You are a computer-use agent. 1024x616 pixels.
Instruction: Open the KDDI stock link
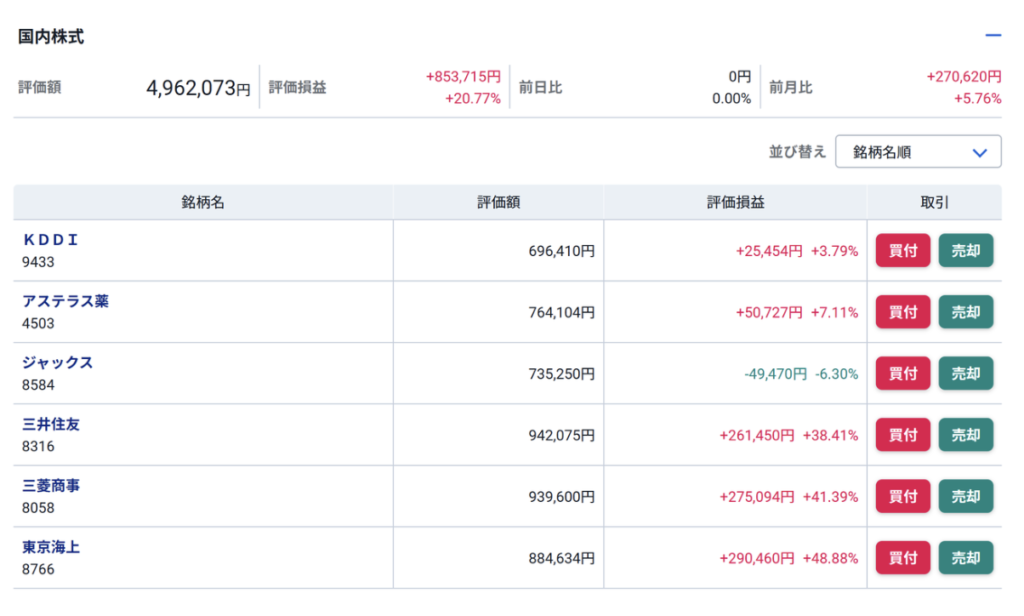click(50, 240)
